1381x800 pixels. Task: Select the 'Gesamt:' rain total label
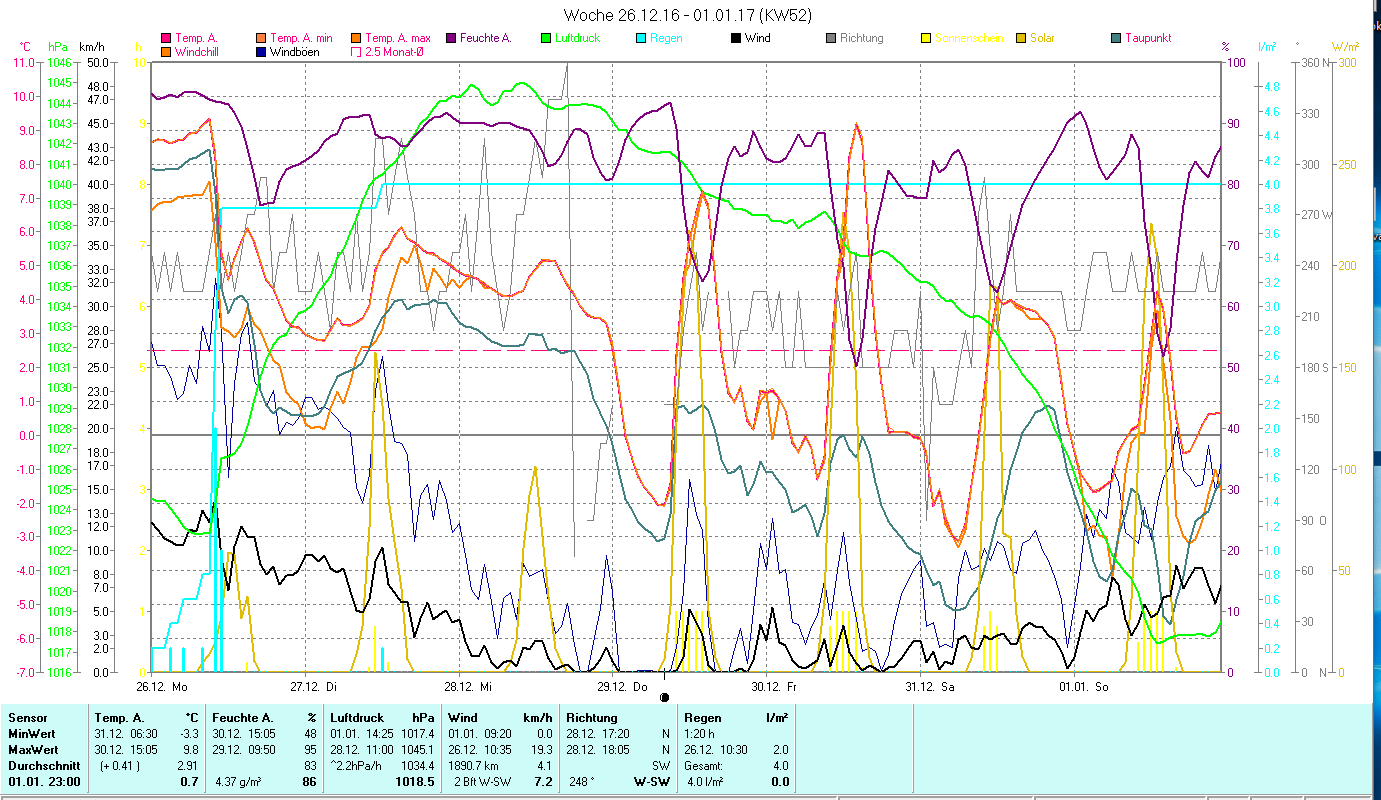704,766
